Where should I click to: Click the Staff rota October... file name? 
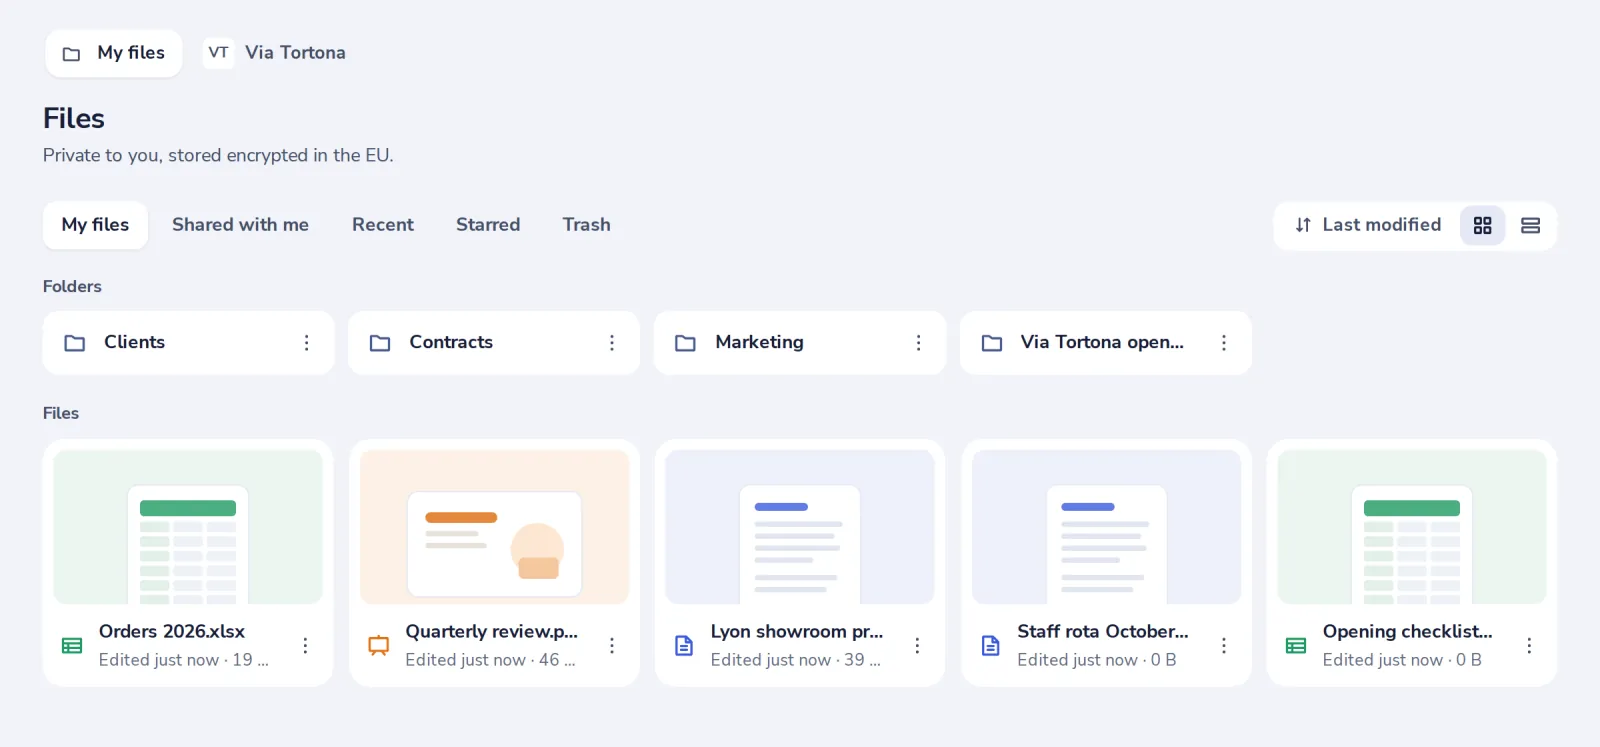pos(1103,632)
